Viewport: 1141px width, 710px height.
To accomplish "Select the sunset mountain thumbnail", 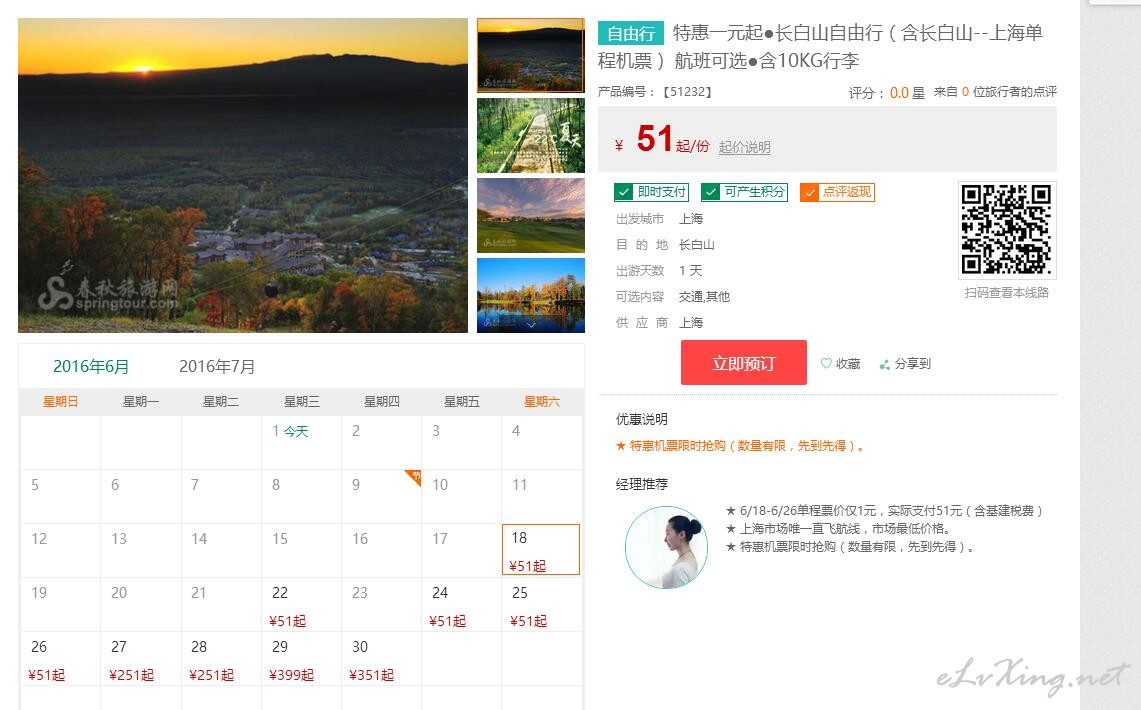I will point(530,56).
